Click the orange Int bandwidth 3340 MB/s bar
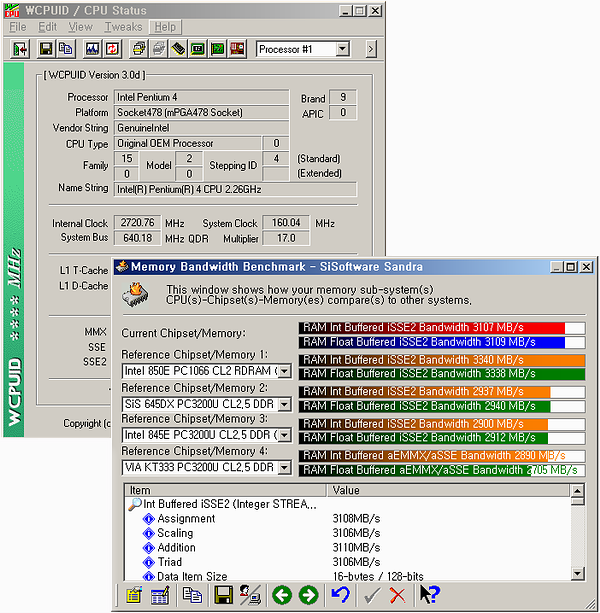 tap(442, 360)
